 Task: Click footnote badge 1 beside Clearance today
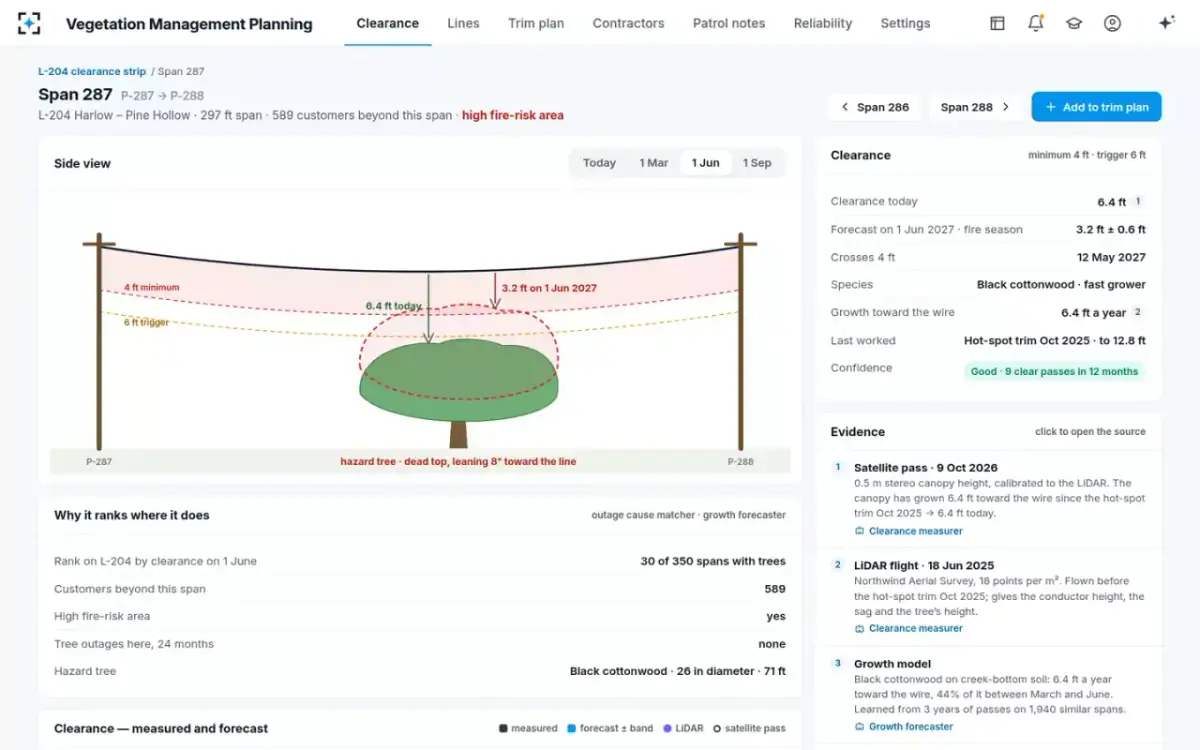(1138, 201)
